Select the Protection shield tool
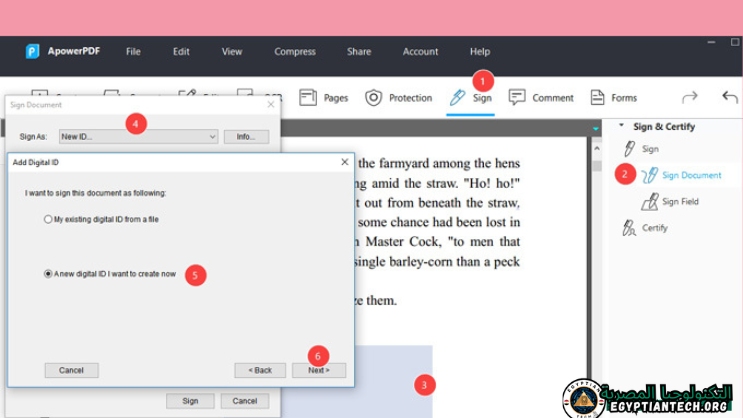The height and width of the screenshot is (418, 743). (398, 98)
